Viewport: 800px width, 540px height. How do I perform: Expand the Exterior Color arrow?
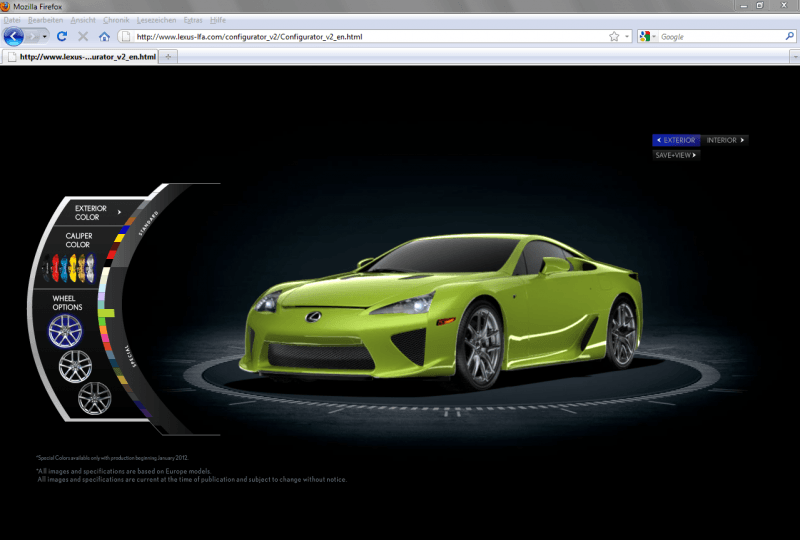coord(119,212)
